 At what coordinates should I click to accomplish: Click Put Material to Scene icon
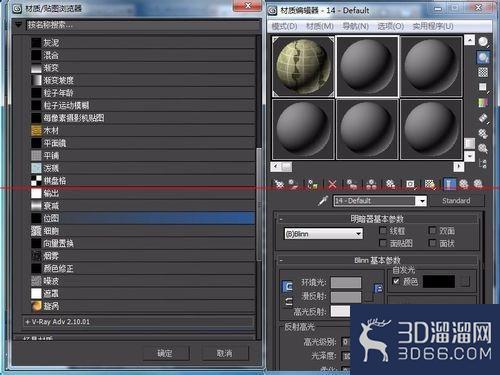294,184
